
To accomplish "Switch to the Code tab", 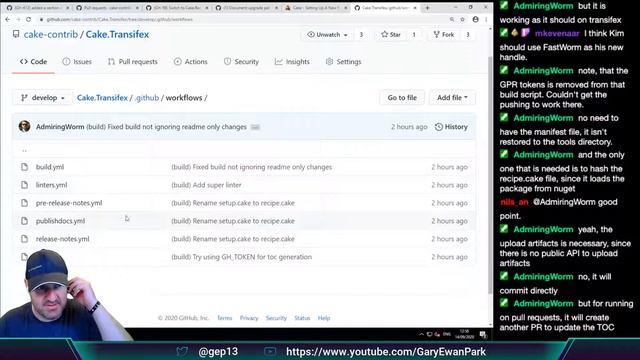I will pos(33,62).
